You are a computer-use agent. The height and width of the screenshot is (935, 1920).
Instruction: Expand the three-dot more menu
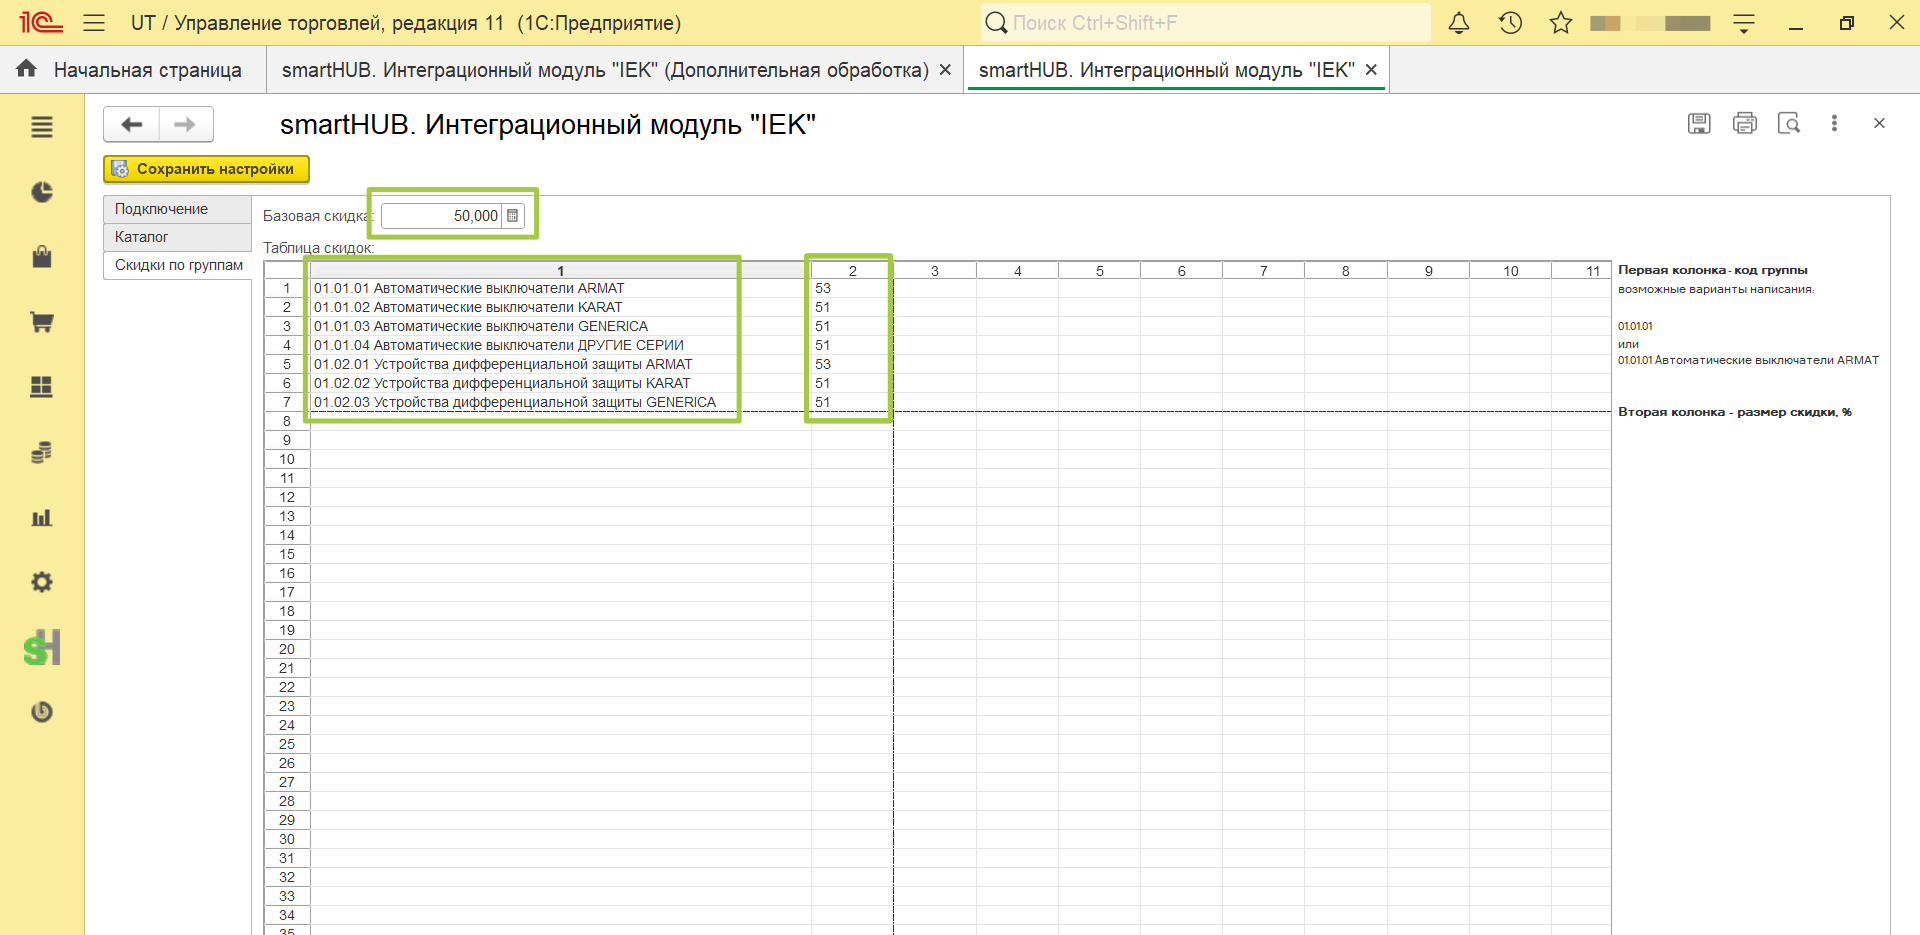click(1834, 123)
